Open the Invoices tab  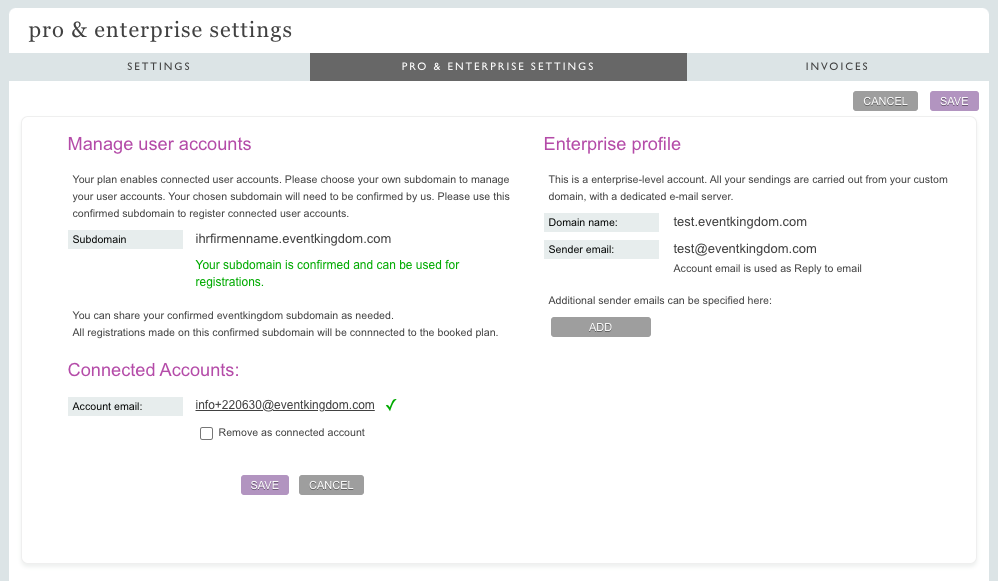tap(837, 67)
